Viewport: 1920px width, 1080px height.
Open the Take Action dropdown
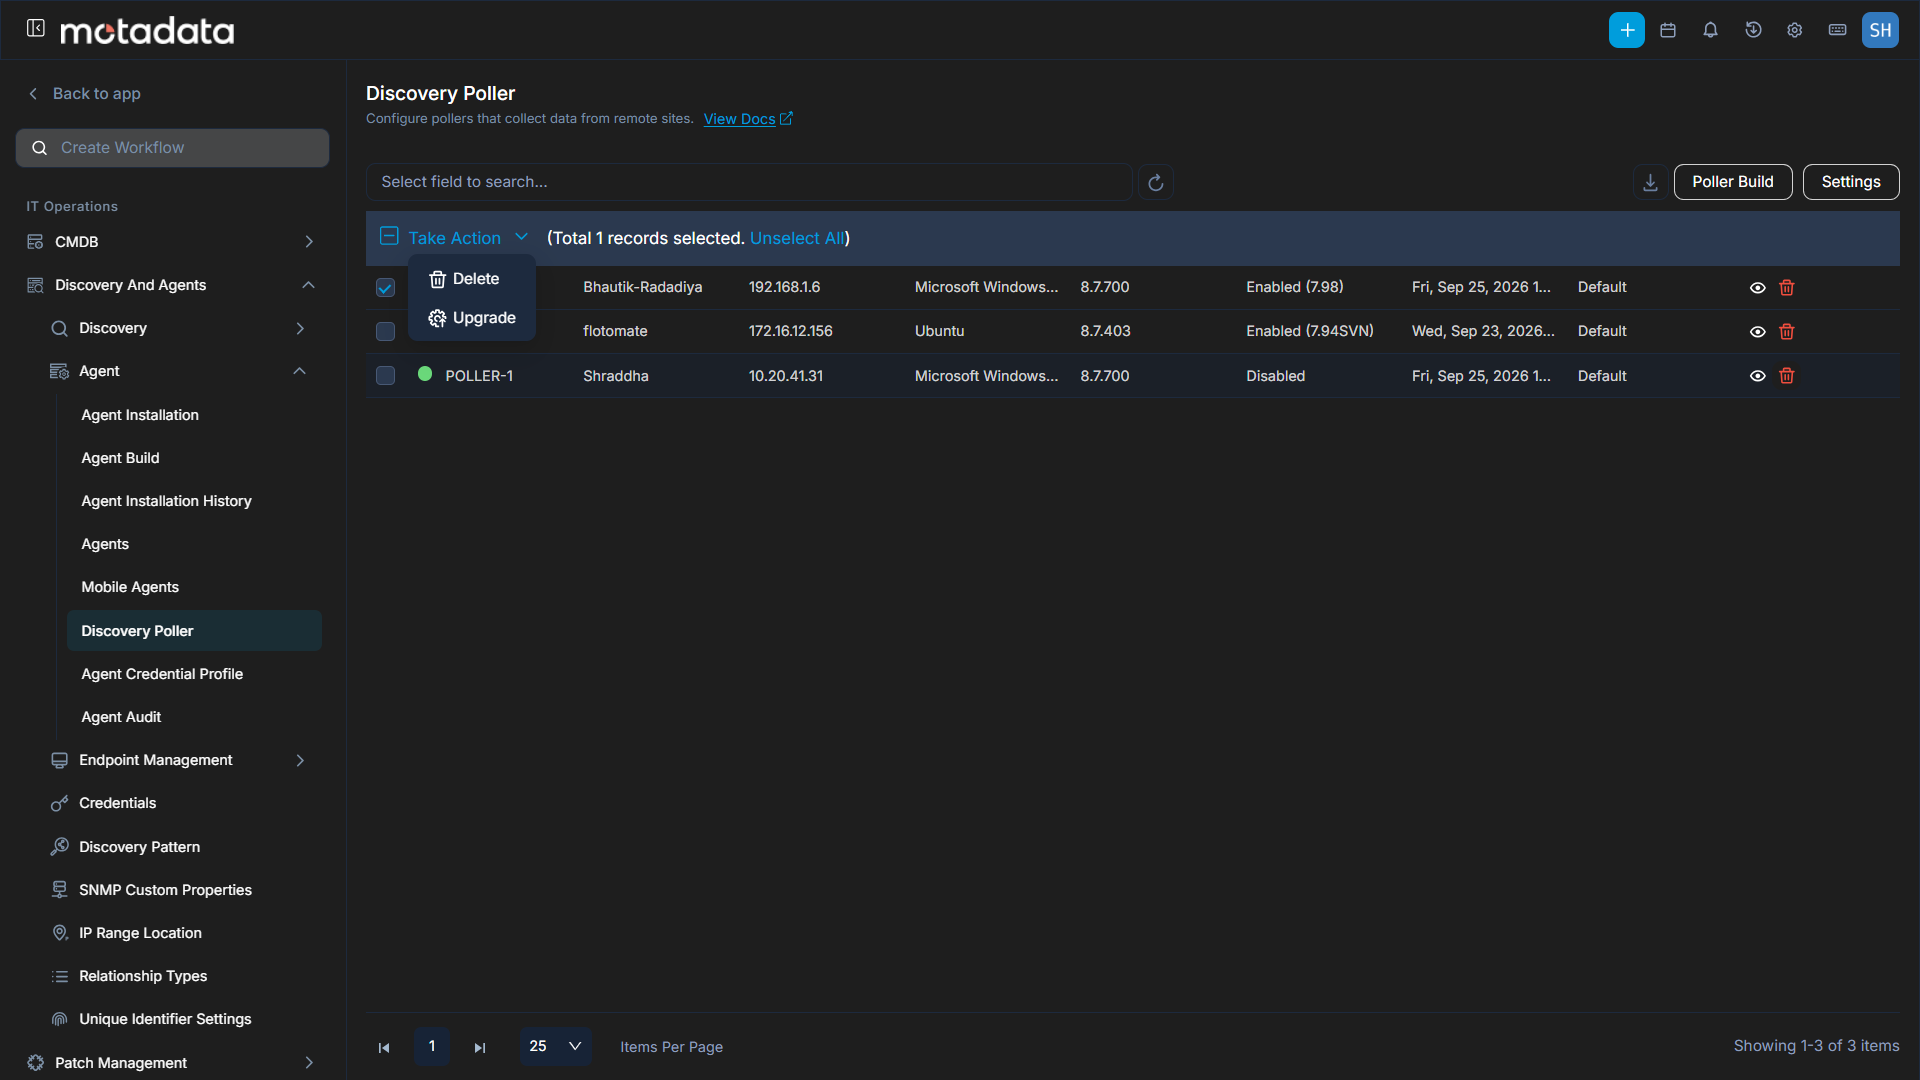(467, 238)
